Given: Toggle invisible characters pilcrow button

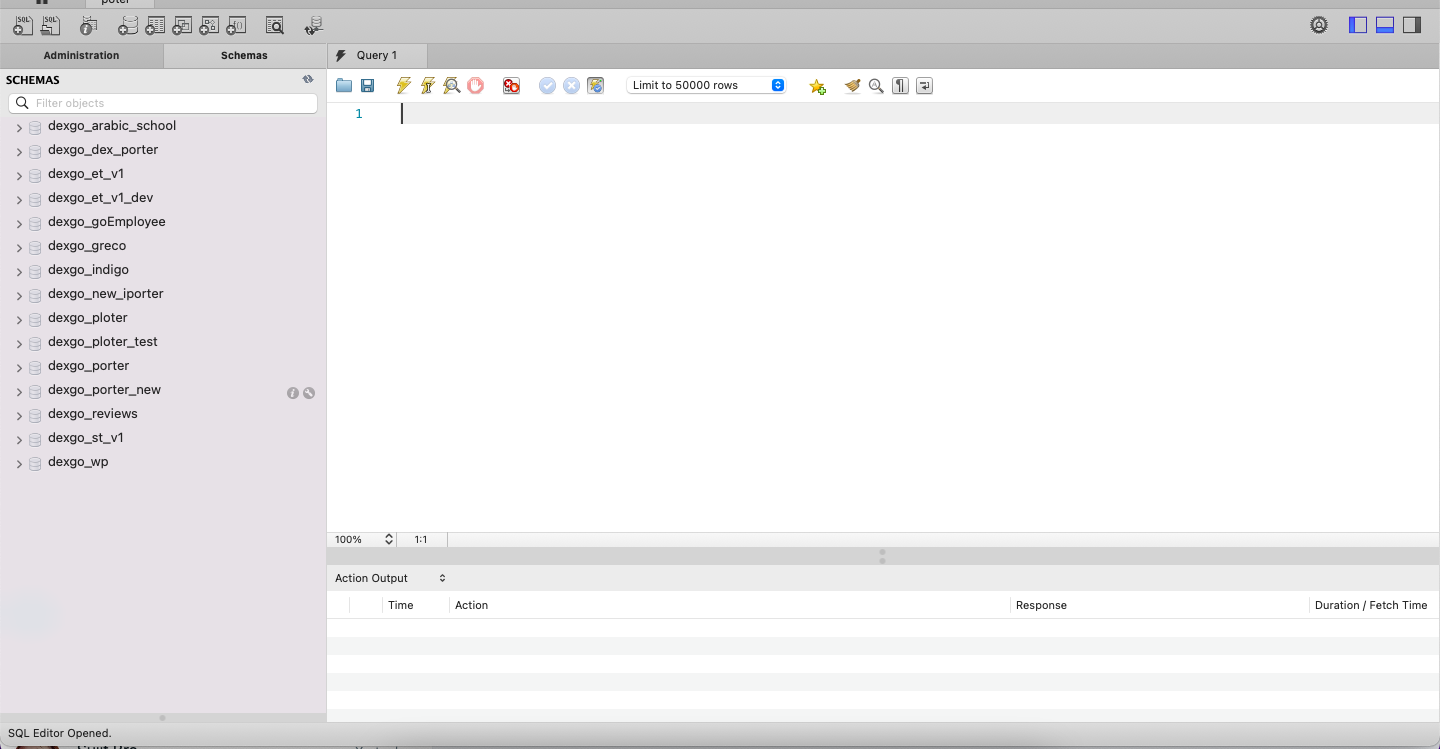Looking at the screenshot, I should pos(900,86).
